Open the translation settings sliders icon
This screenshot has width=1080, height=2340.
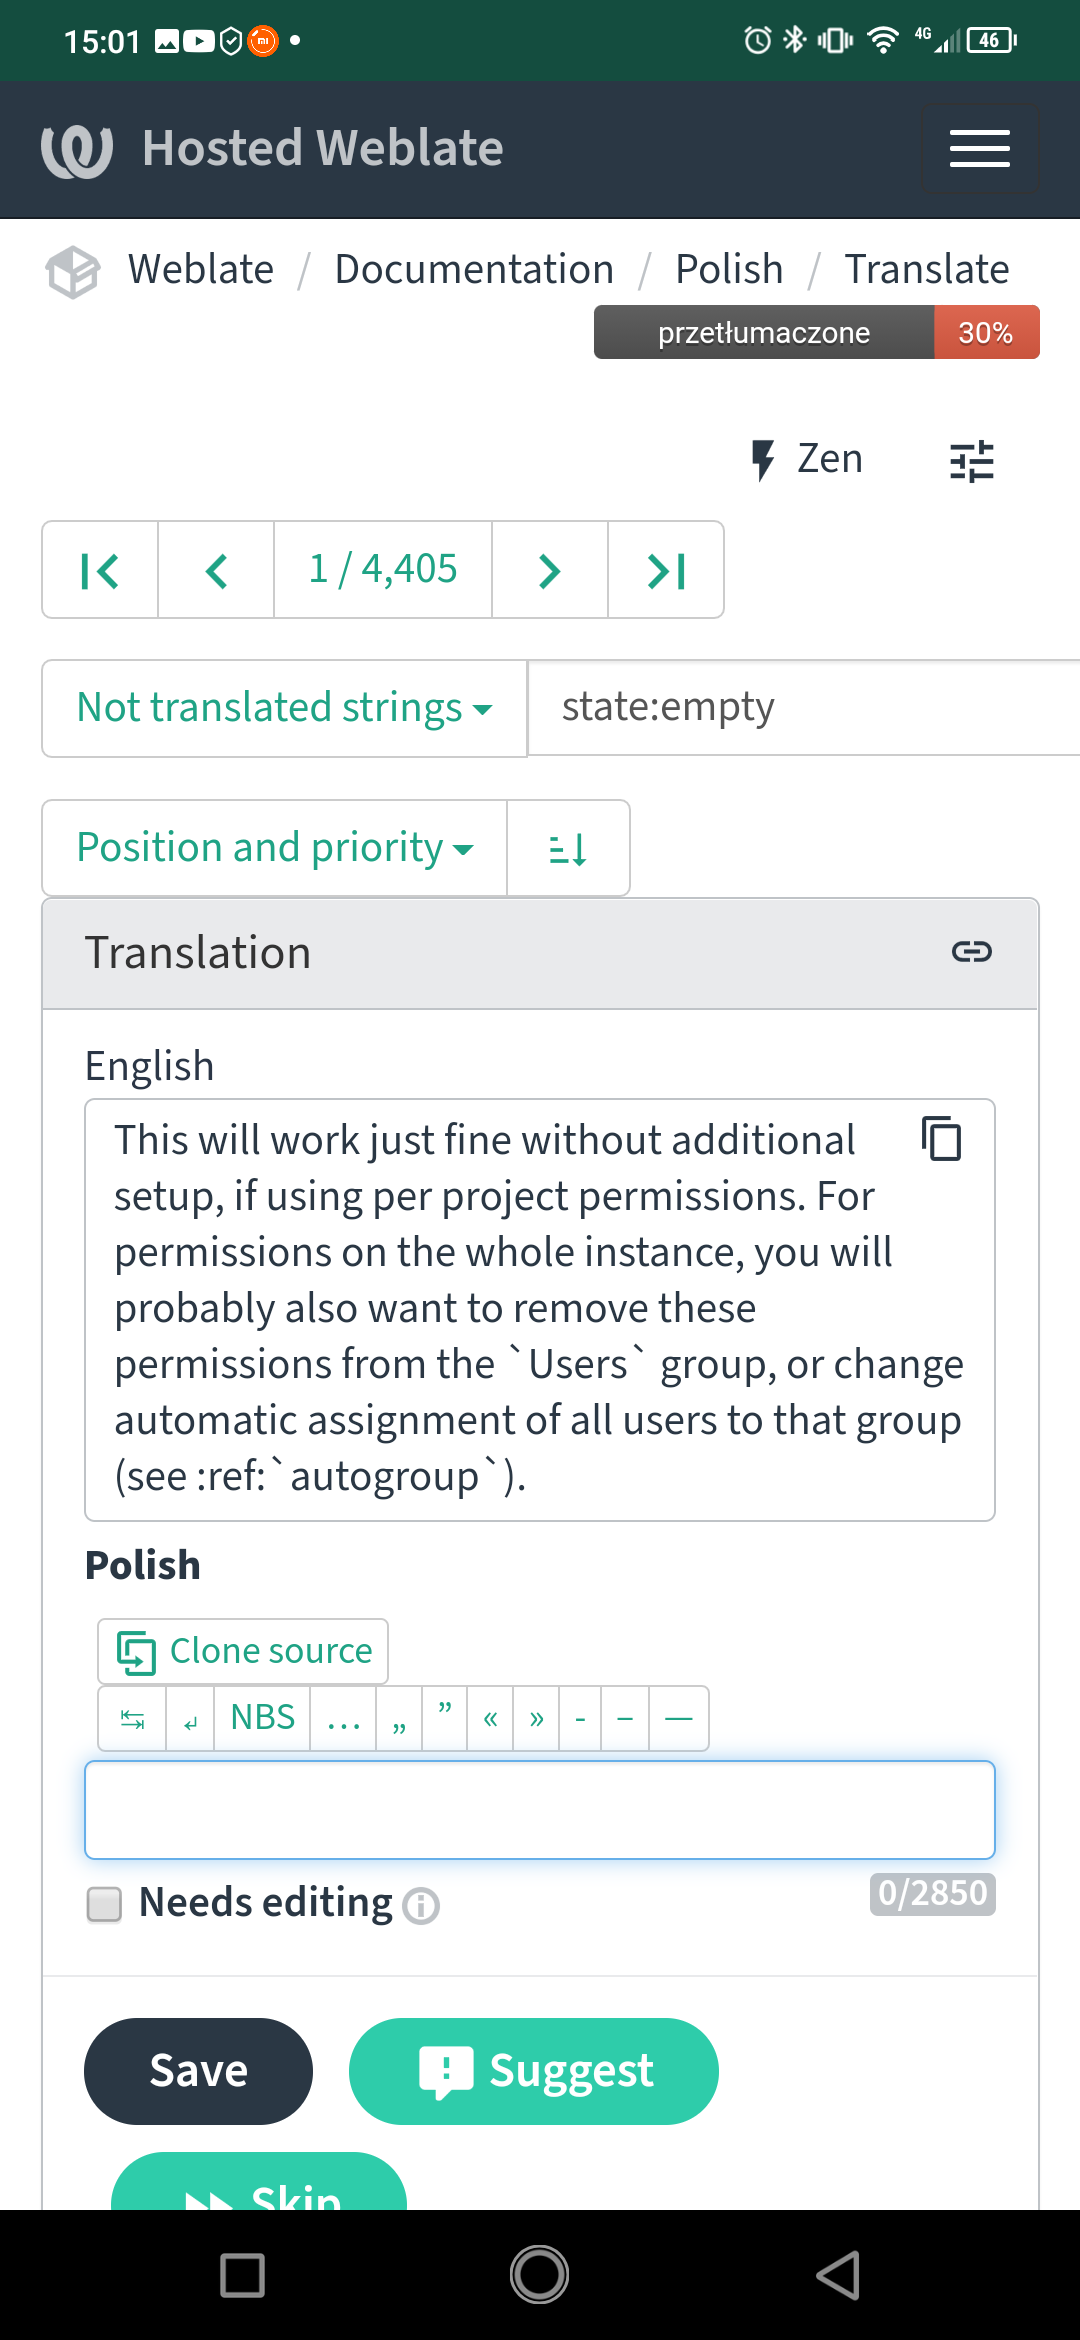971,461
